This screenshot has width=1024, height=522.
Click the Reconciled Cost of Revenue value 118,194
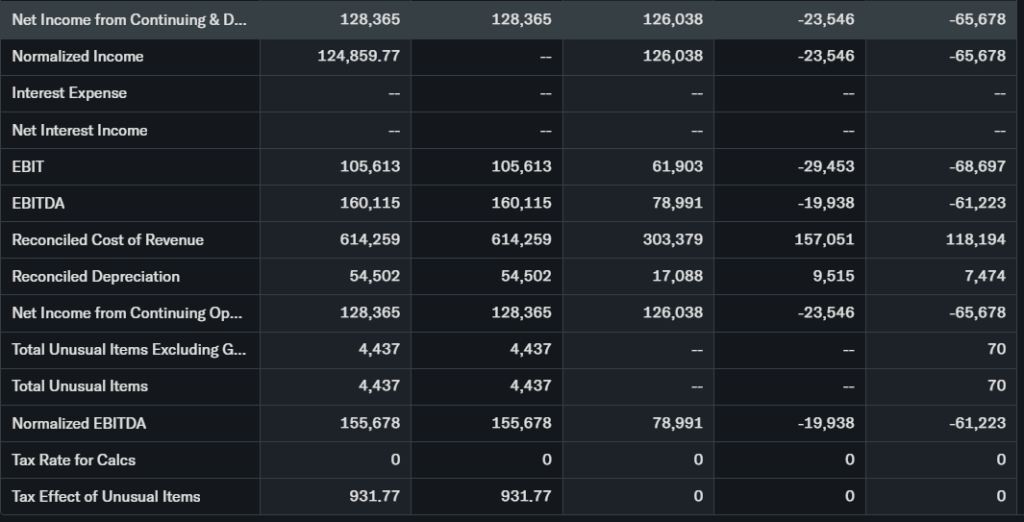977,240
